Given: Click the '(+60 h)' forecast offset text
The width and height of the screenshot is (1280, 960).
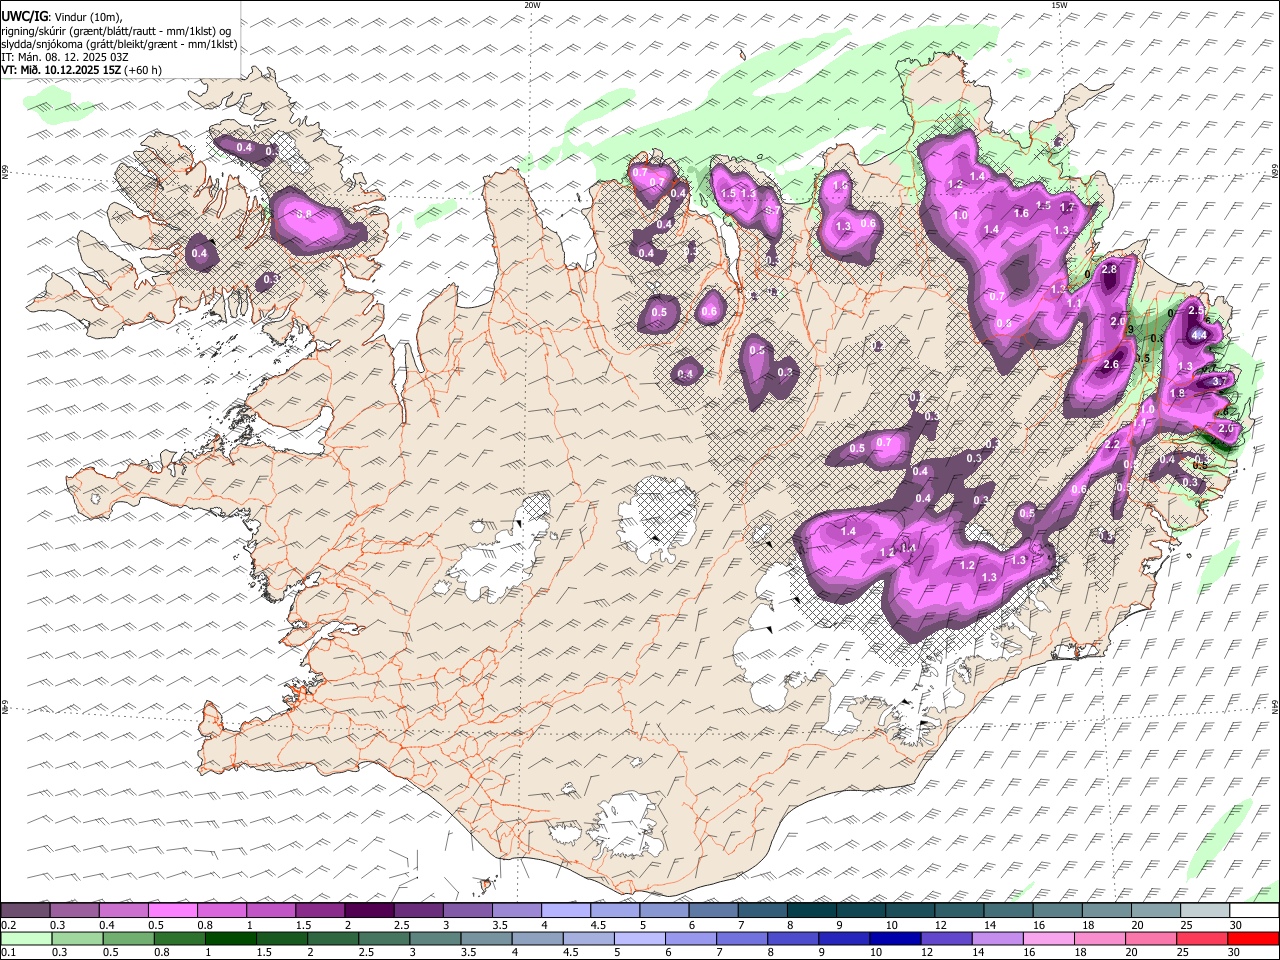Looking at the screenshot, I should pyautogui.click(x=144, y=70).
